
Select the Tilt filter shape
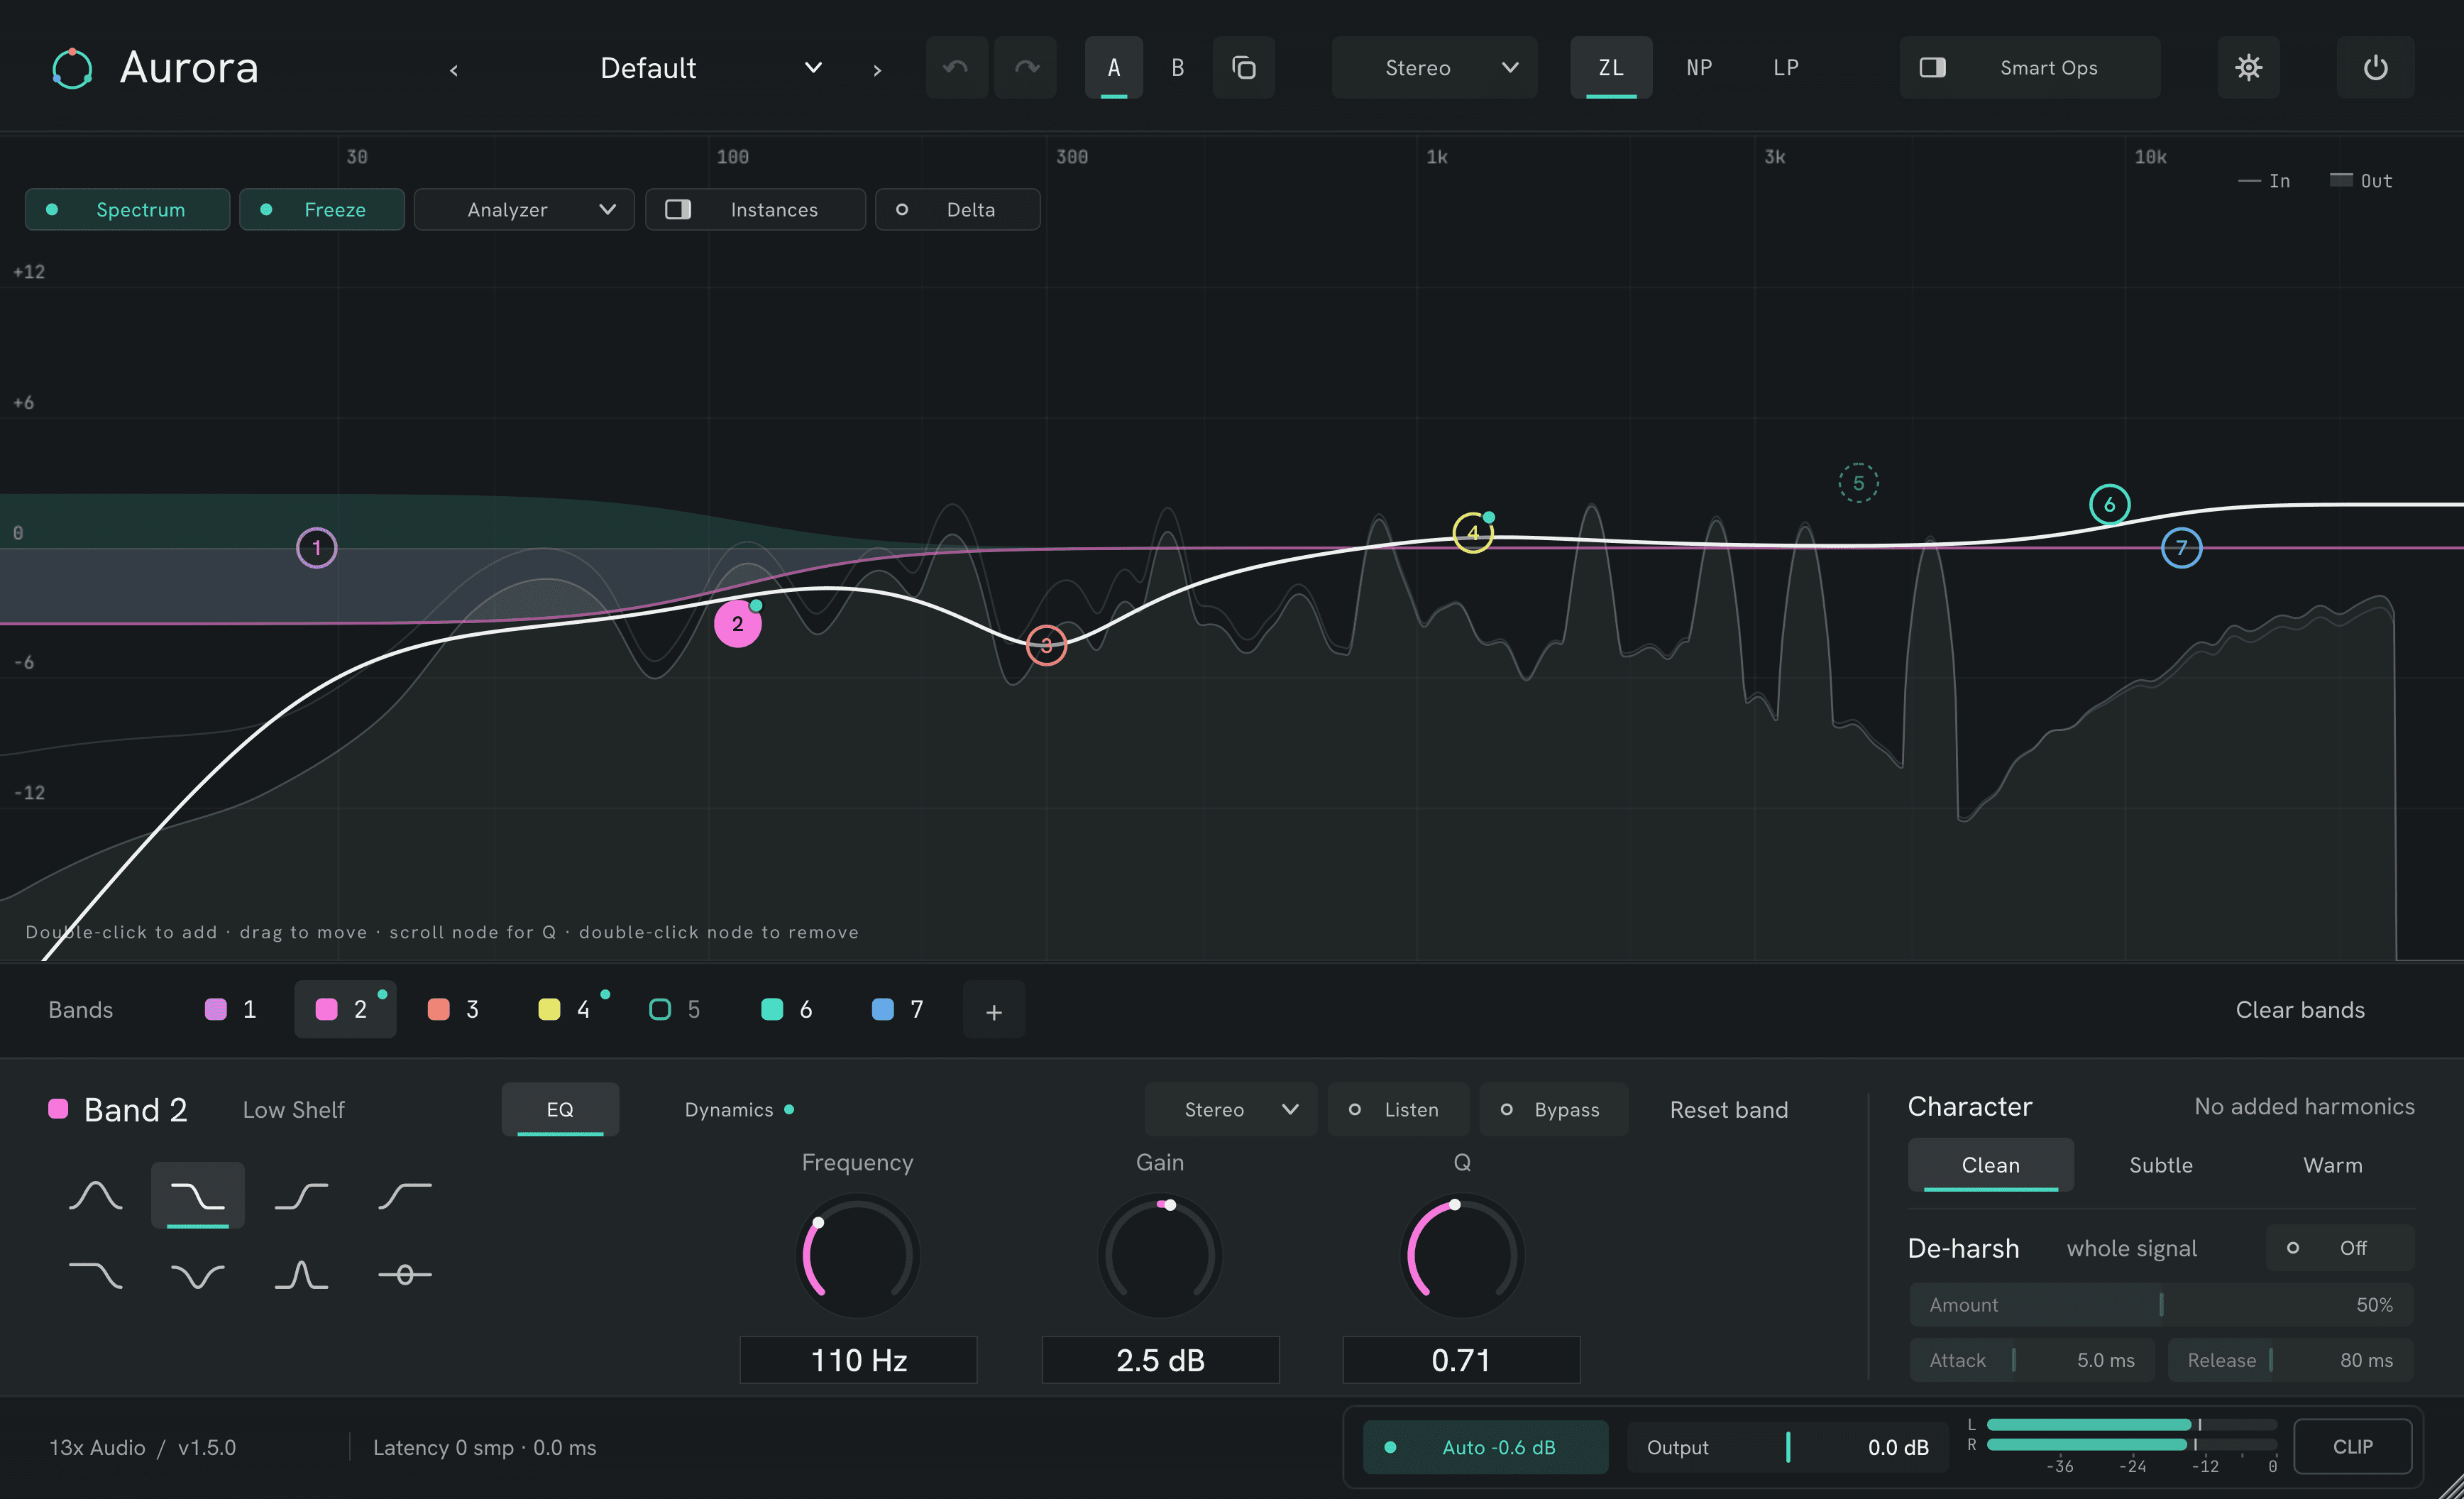[404, 1275]
